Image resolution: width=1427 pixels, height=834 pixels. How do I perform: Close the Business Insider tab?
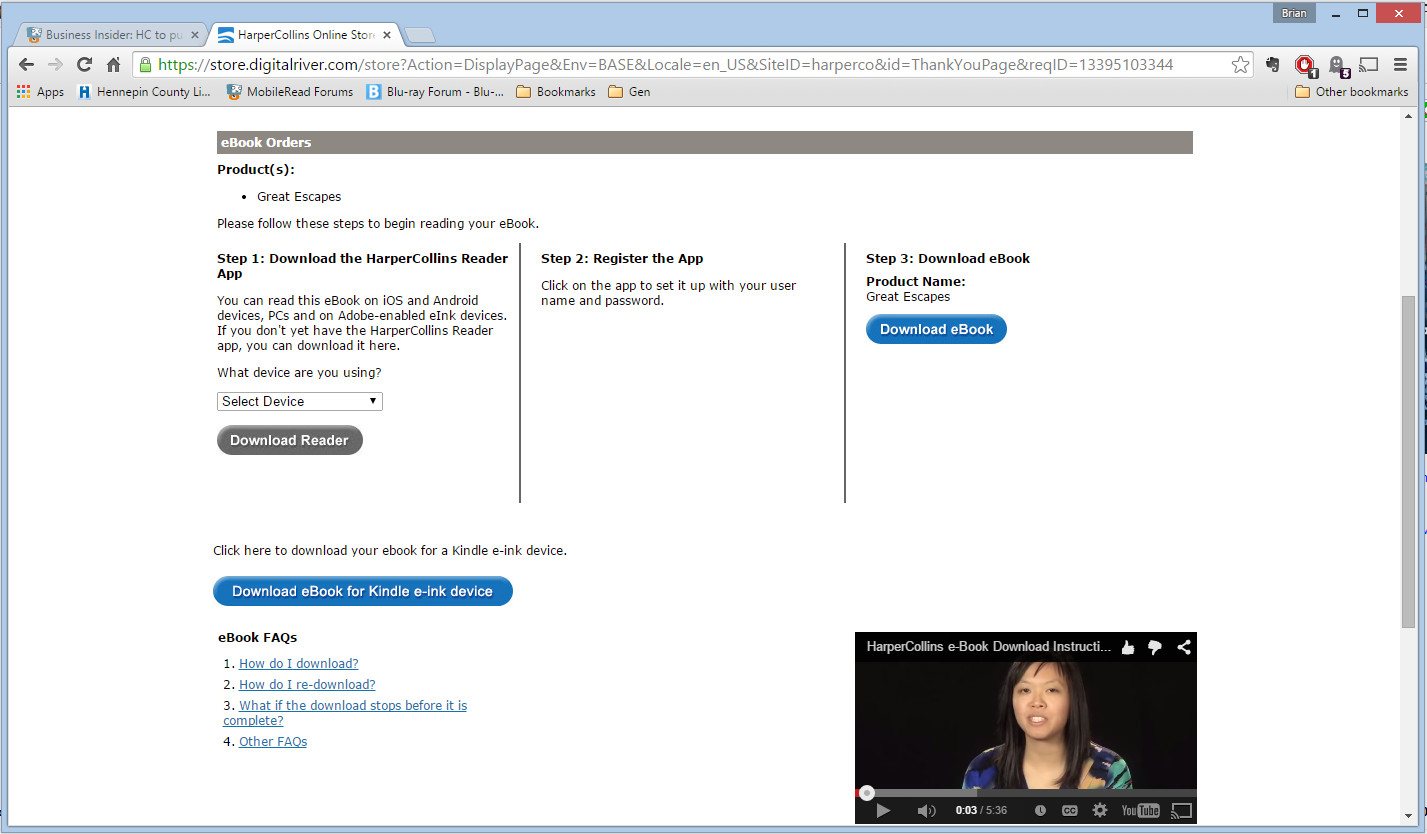[195, 35]
